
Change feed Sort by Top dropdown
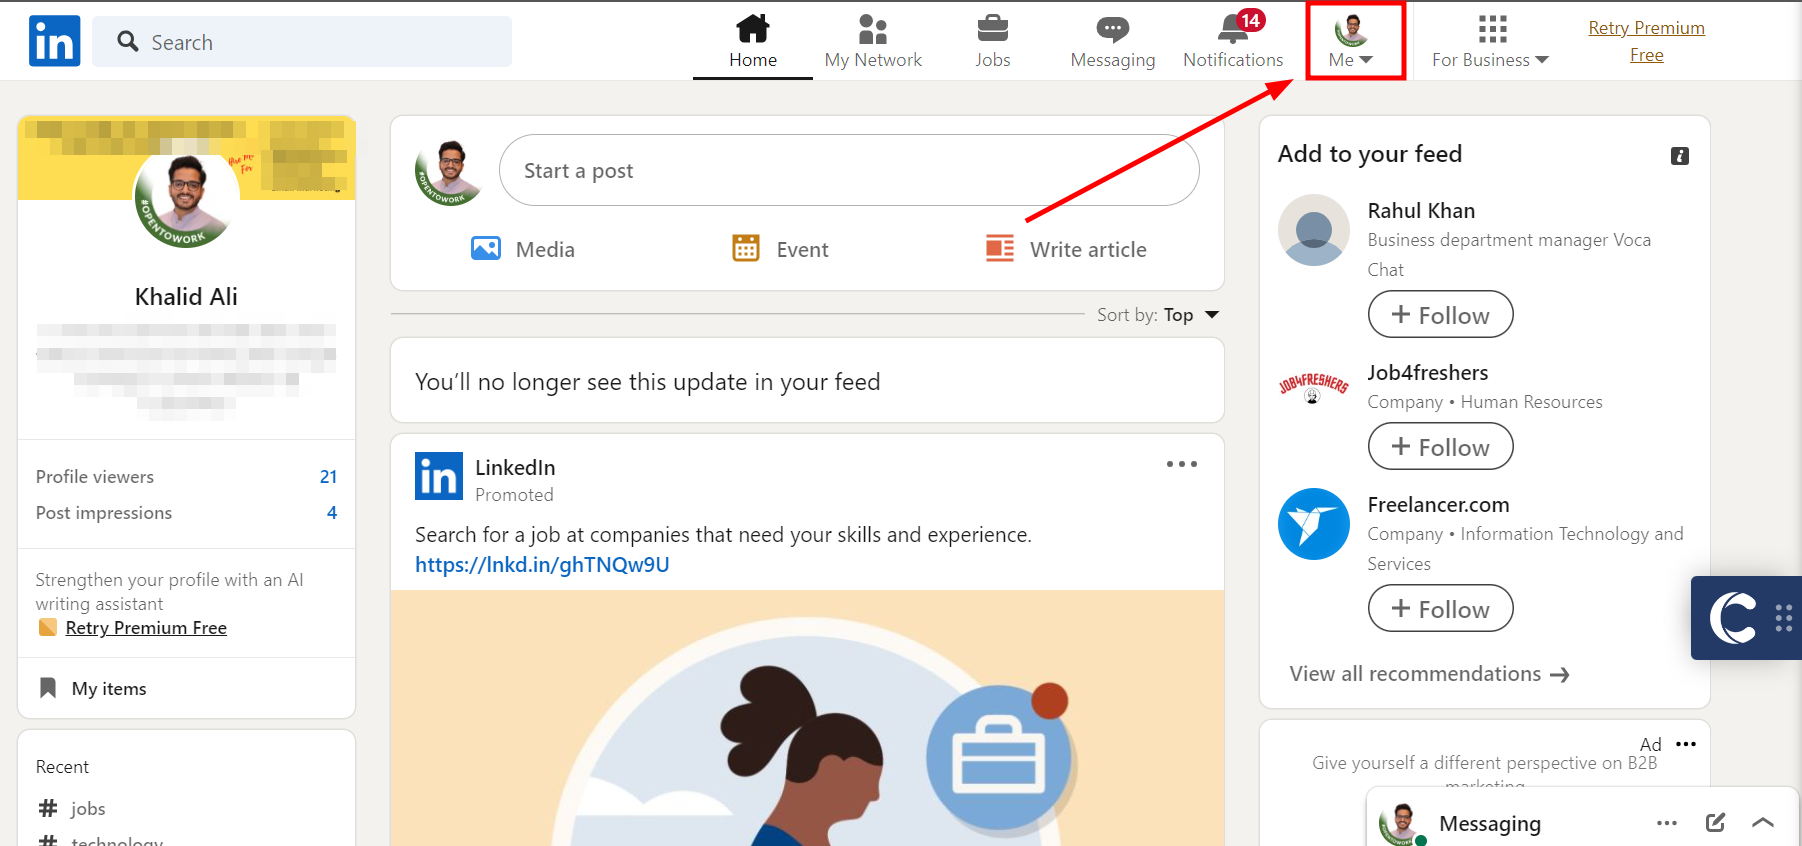(x=1158, y=315)
